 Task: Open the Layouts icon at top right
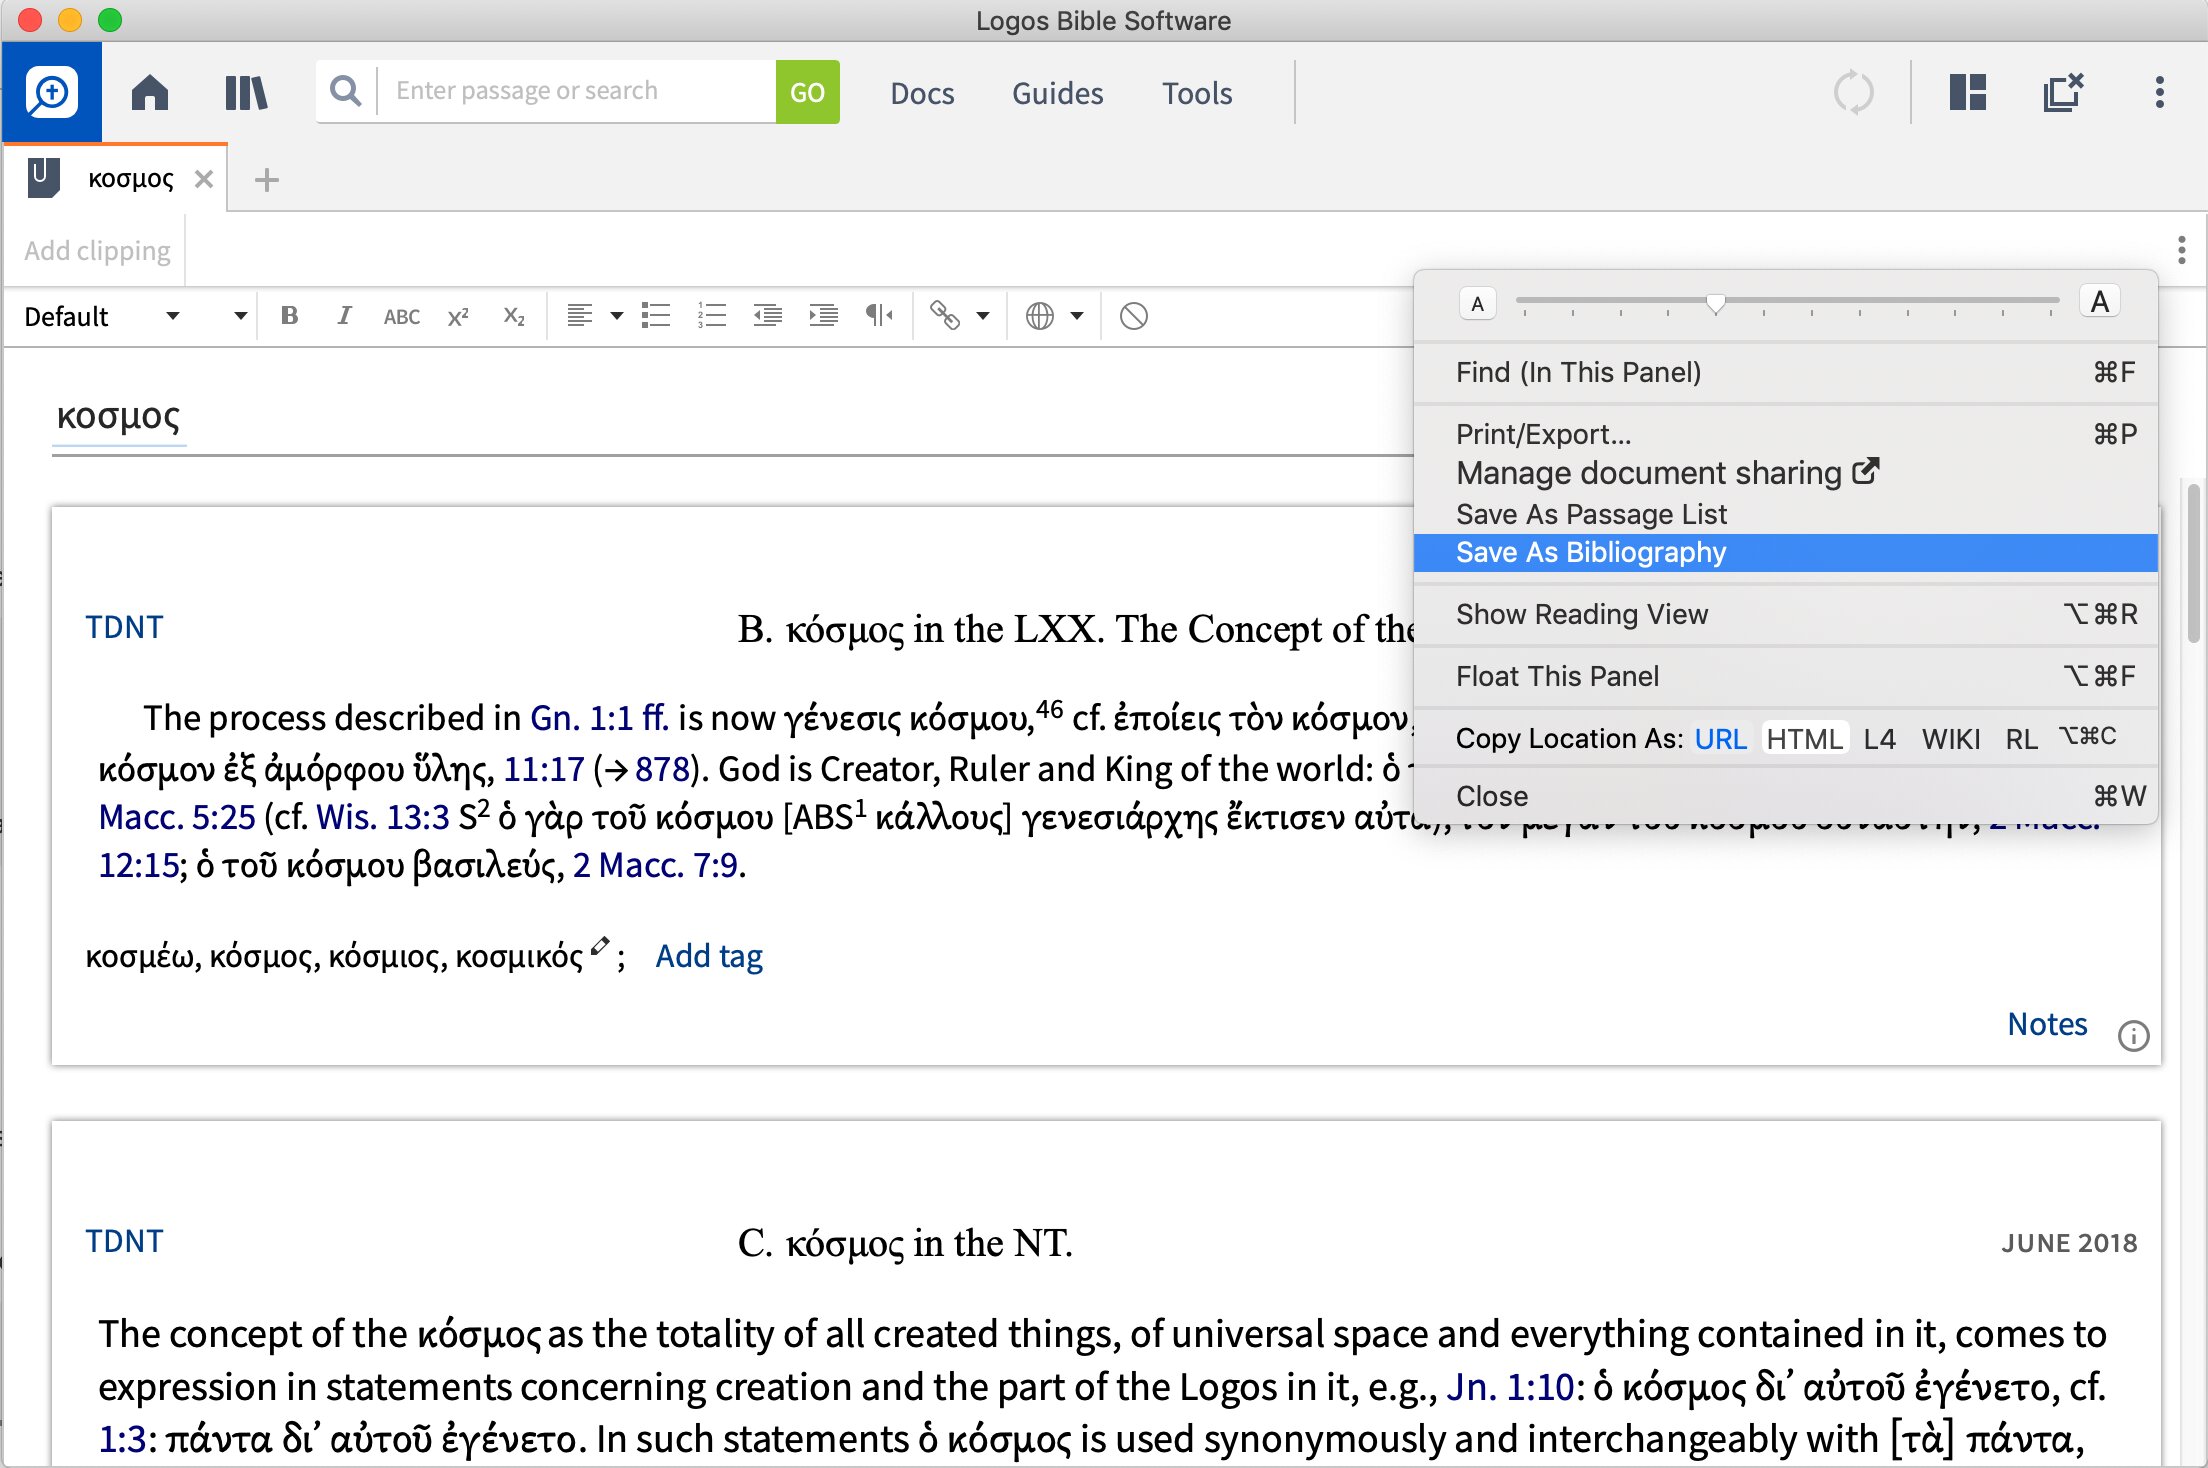point(1967,93)
